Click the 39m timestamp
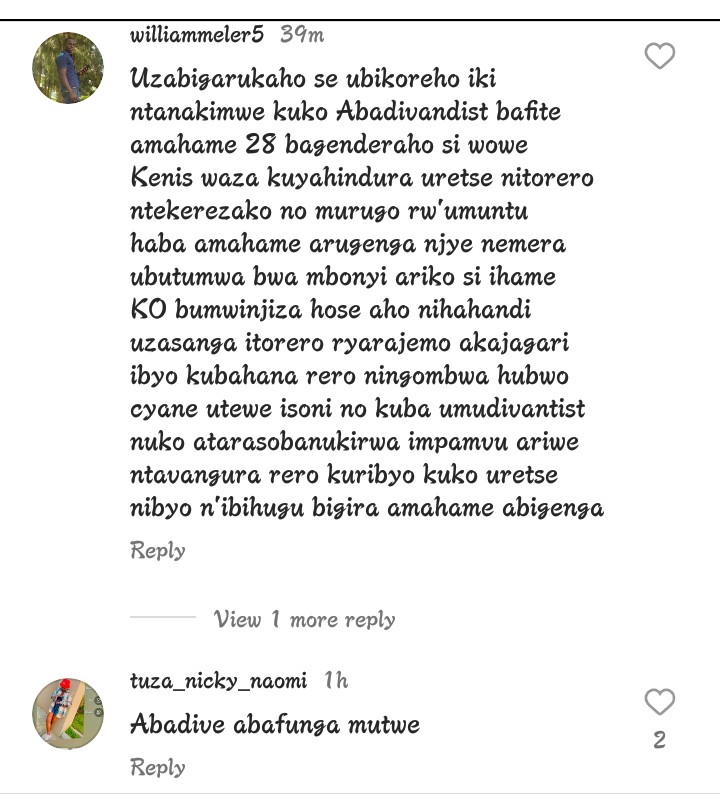 302,35
